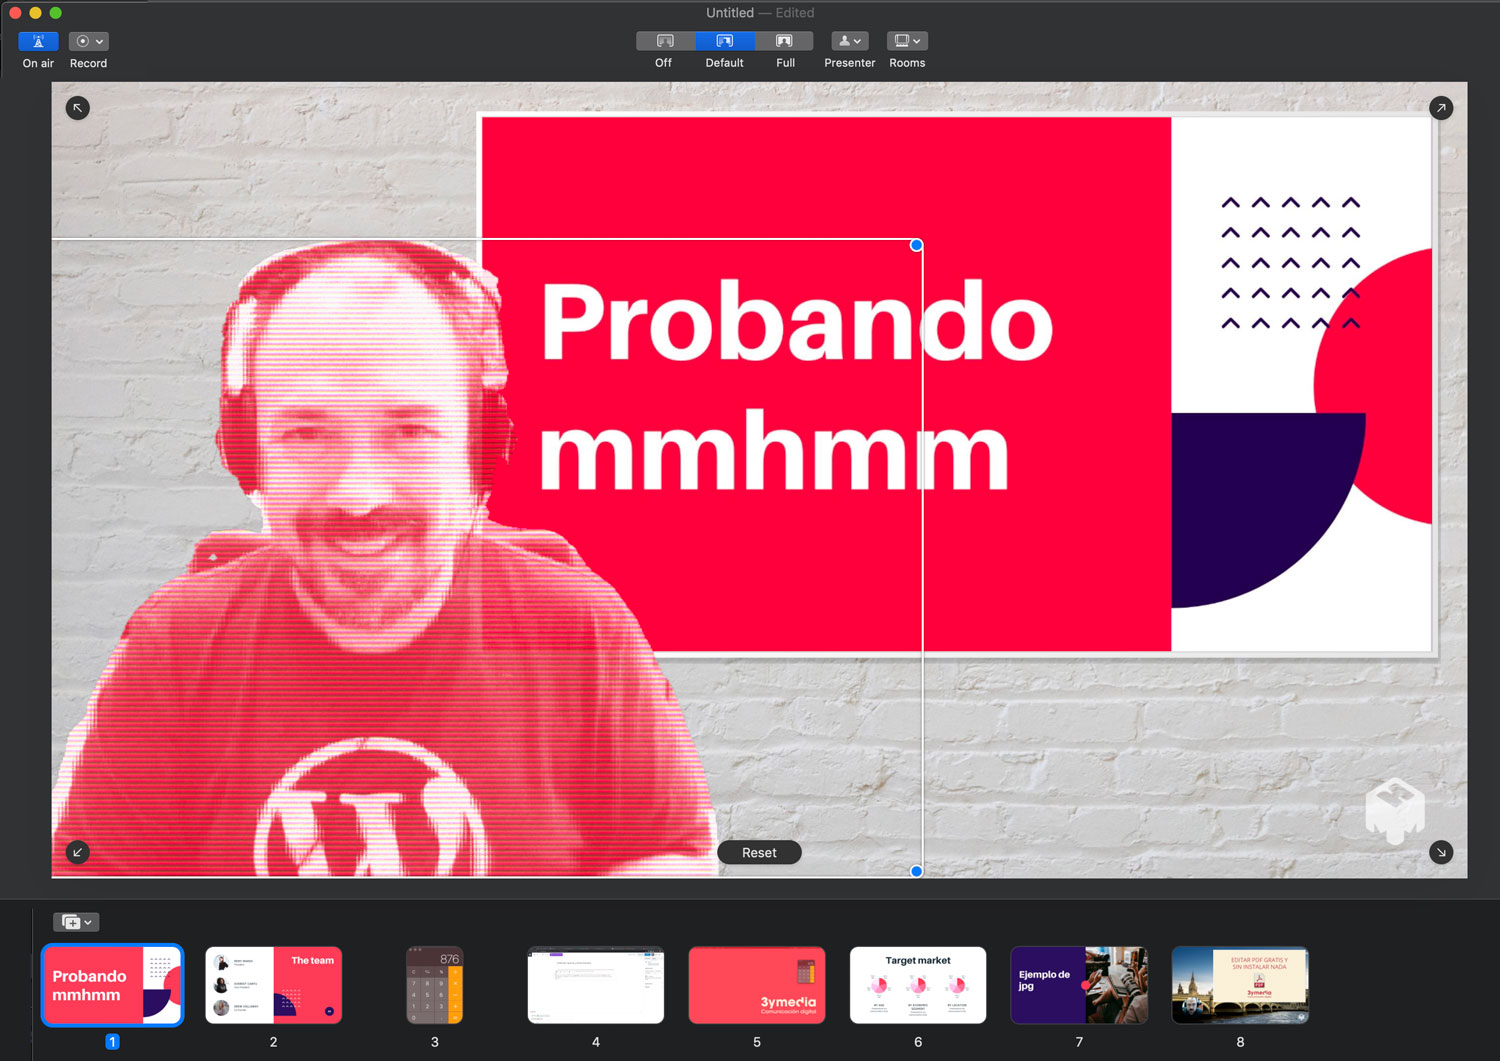Open the Presenter options dropdown

(x=849, y=41)
